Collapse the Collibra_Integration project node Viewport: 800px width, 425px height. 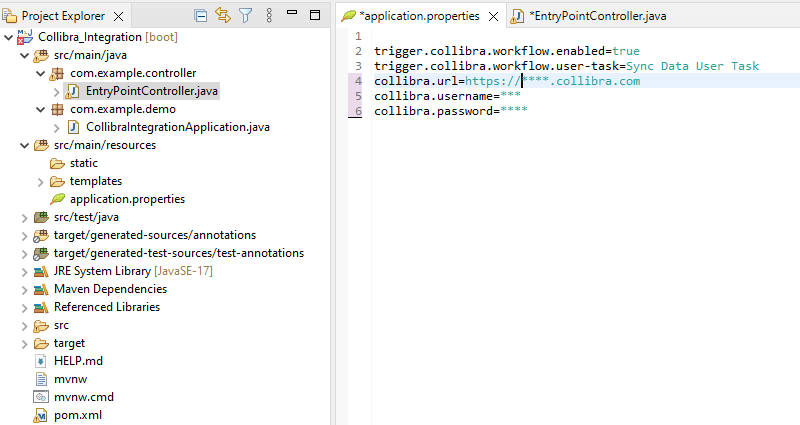pos(8,37)
